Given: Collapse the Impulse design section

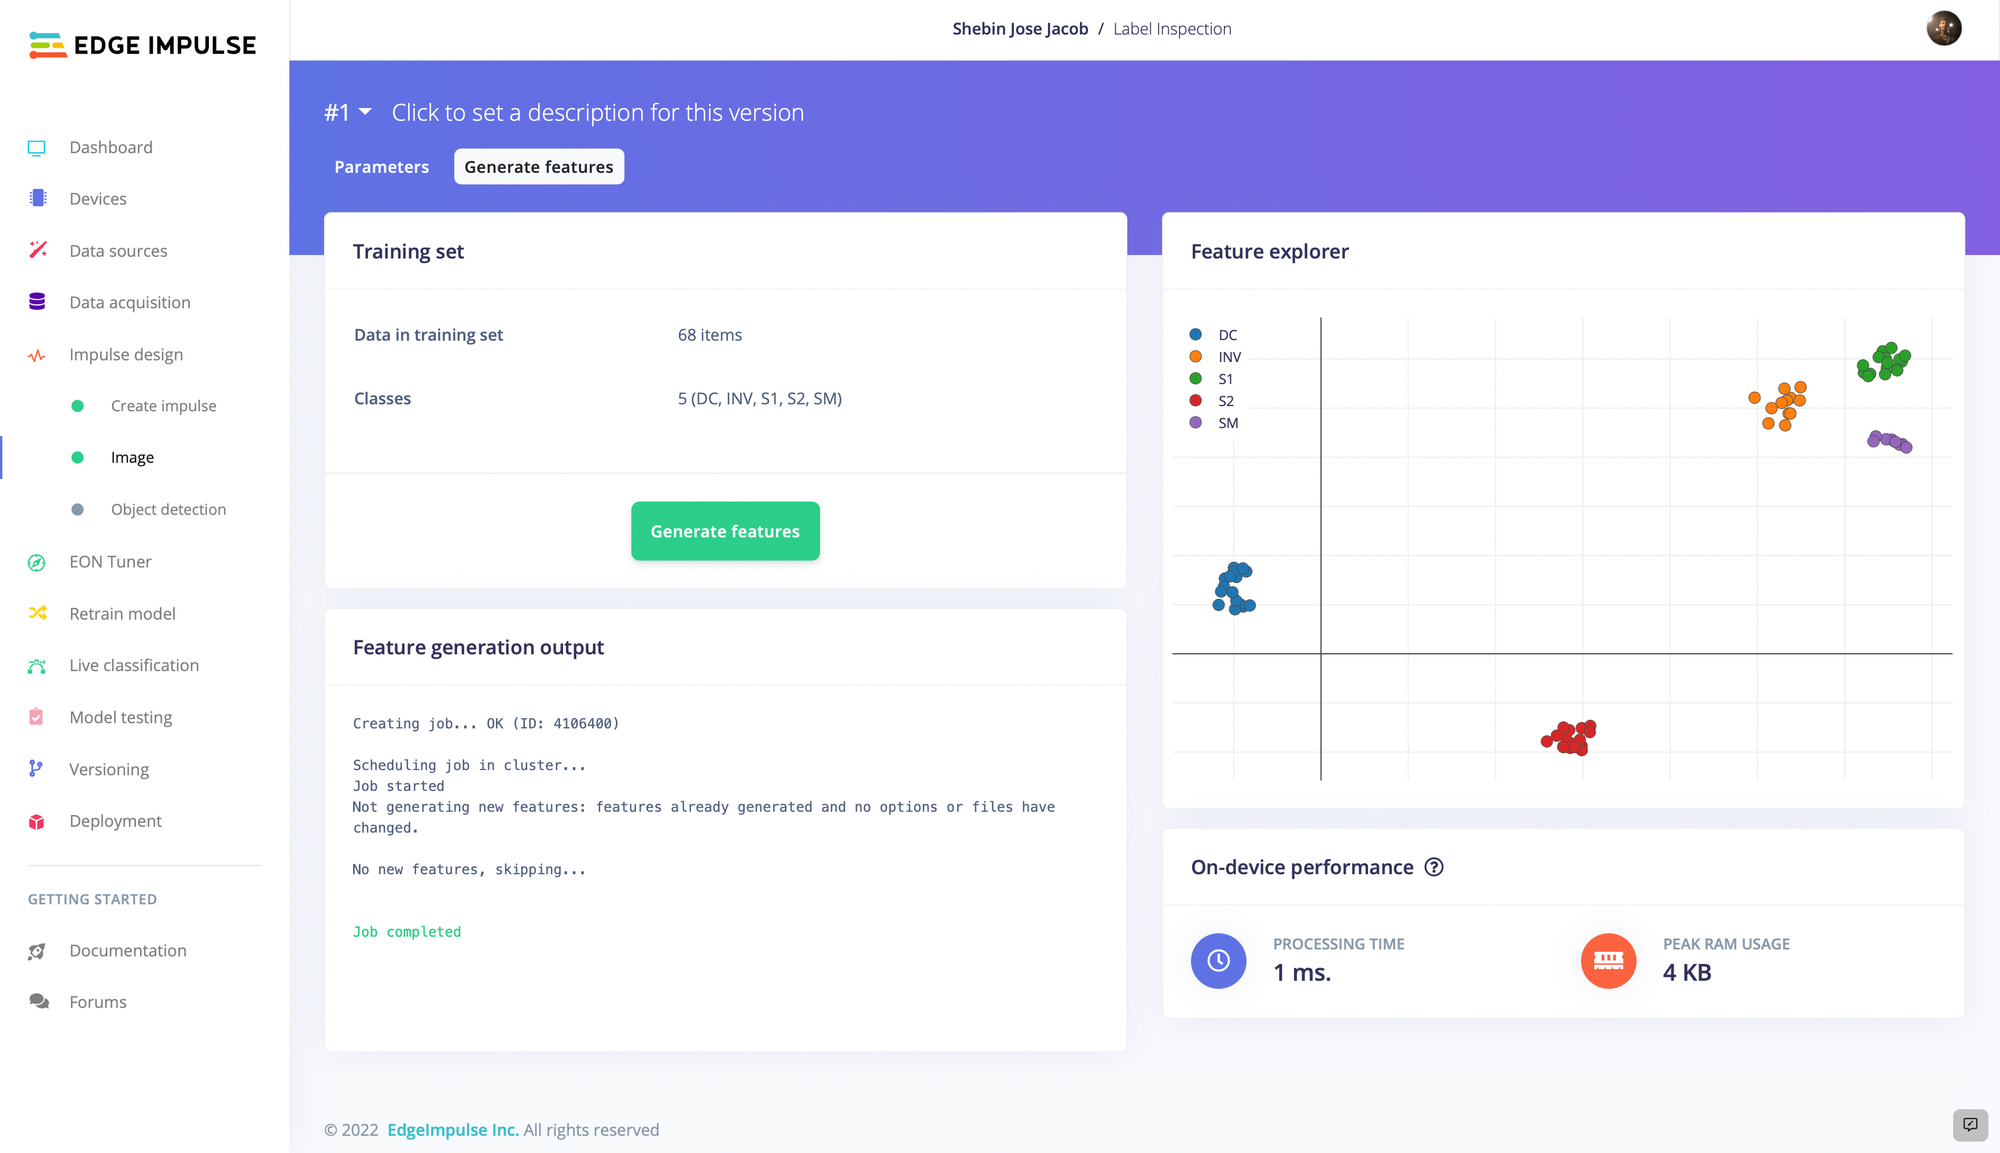Looking at the screenshot, I should [x=126, y=354].
